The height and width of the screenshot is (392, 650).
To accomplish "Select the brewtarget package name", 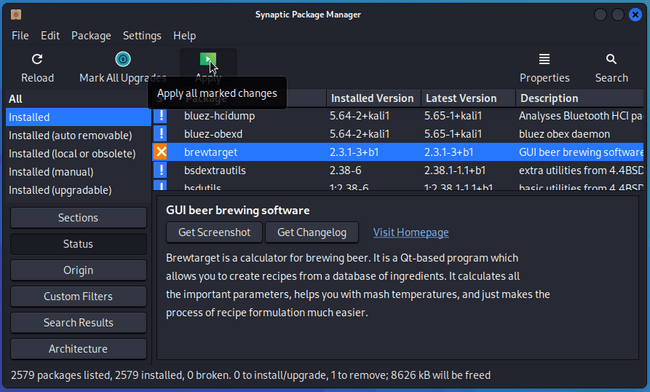I will (x=211, y=152).
